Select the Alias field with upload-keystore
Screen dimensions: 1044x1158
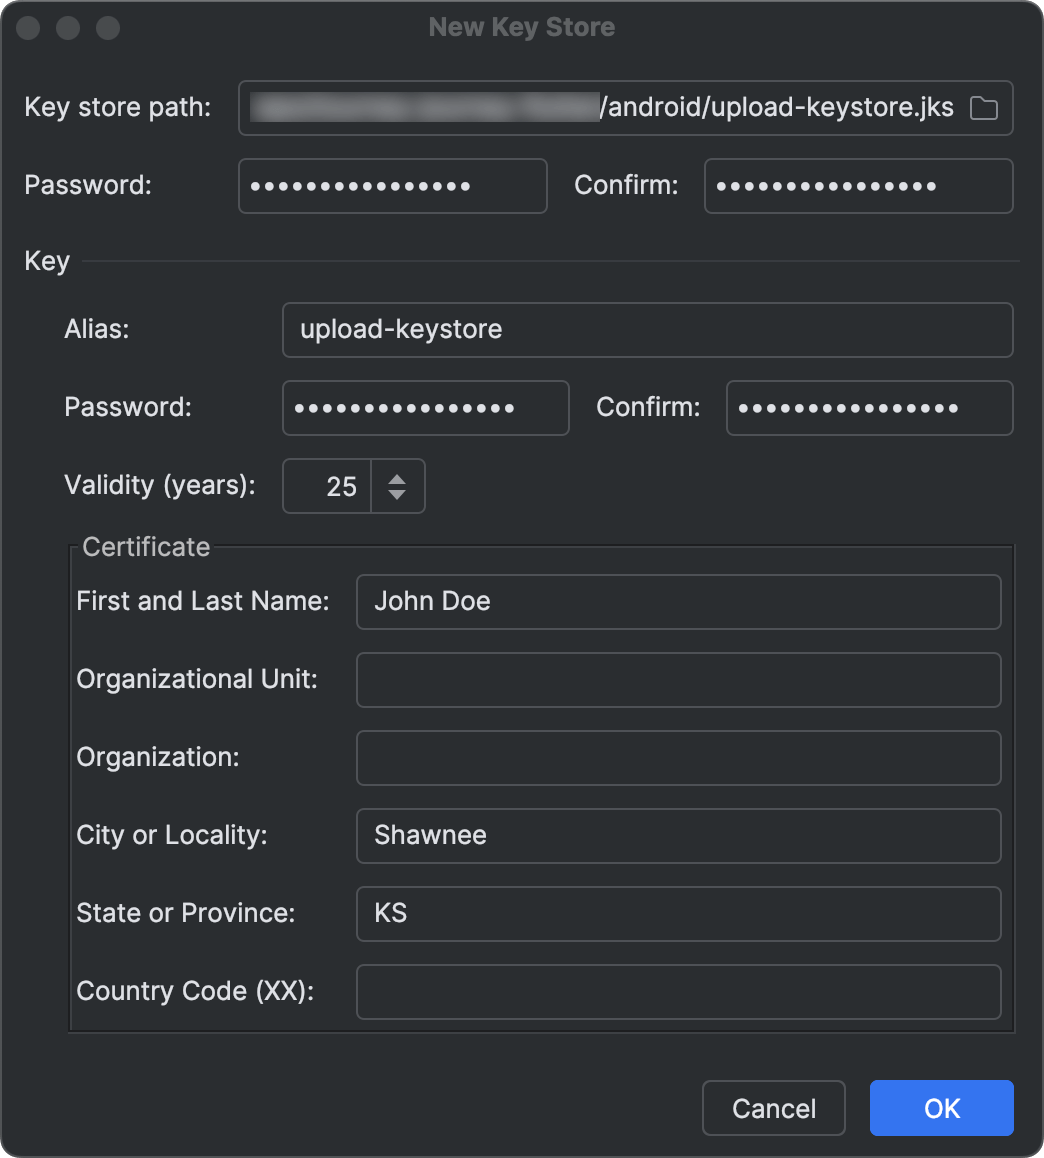[648, 329]
